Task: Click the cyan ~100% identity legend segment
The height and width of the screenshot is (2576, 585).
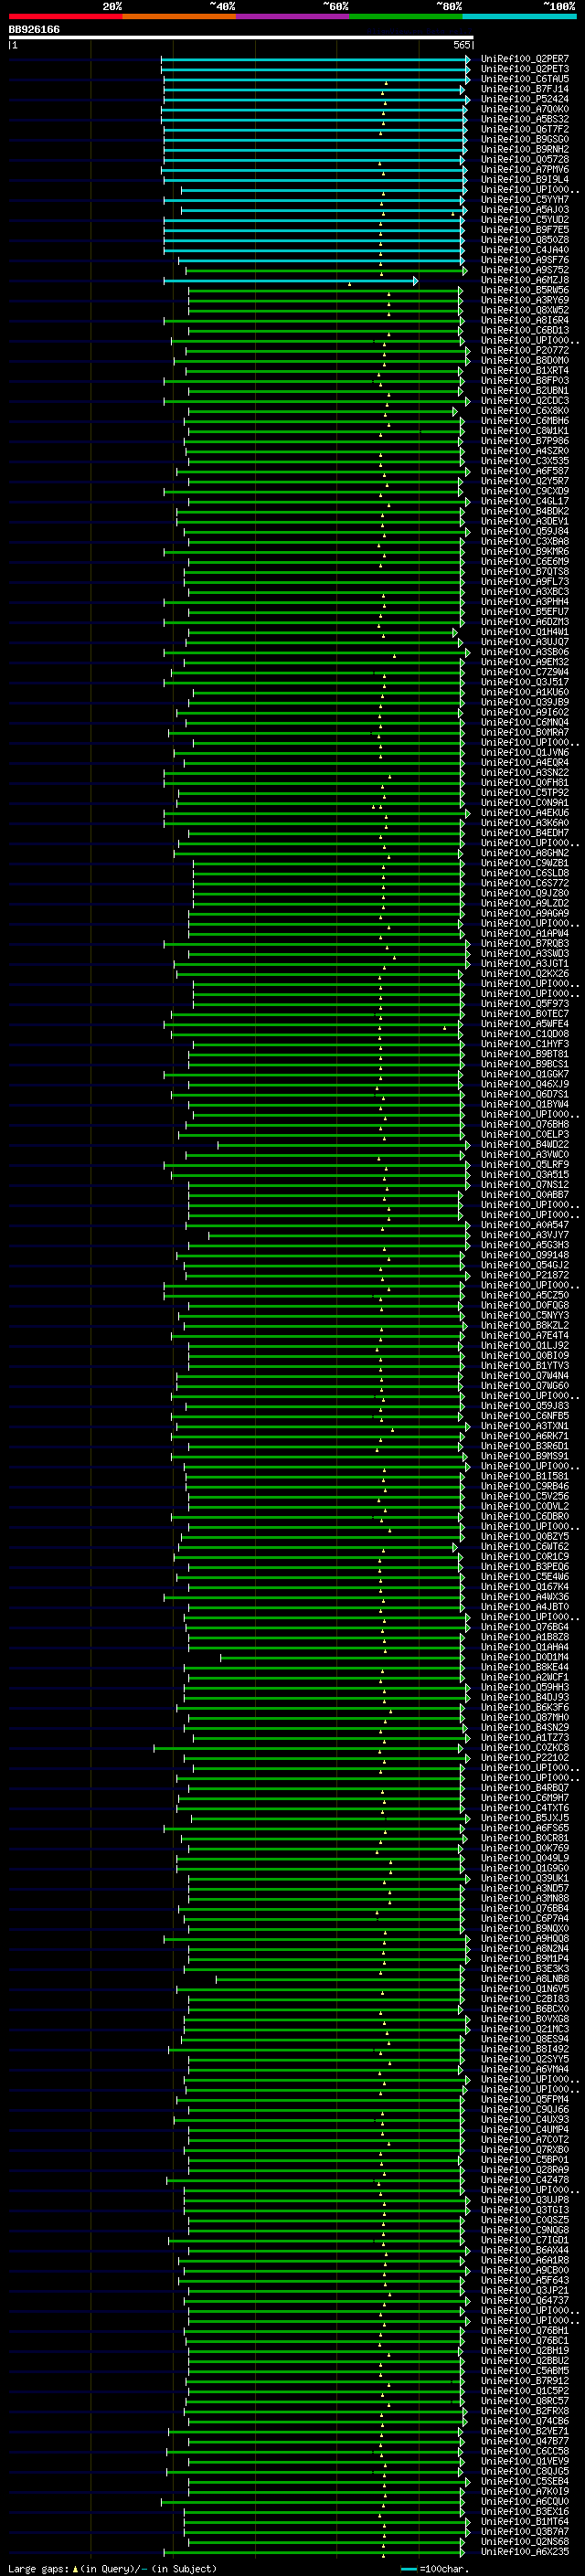Action: pos(520,16)
